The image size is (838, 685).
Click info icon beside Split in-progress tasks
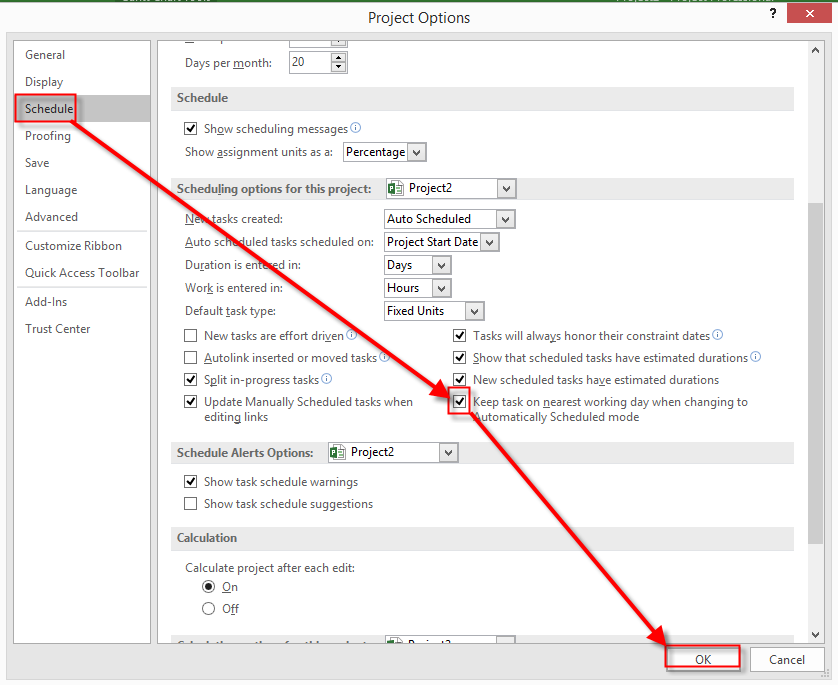(327, 379)
